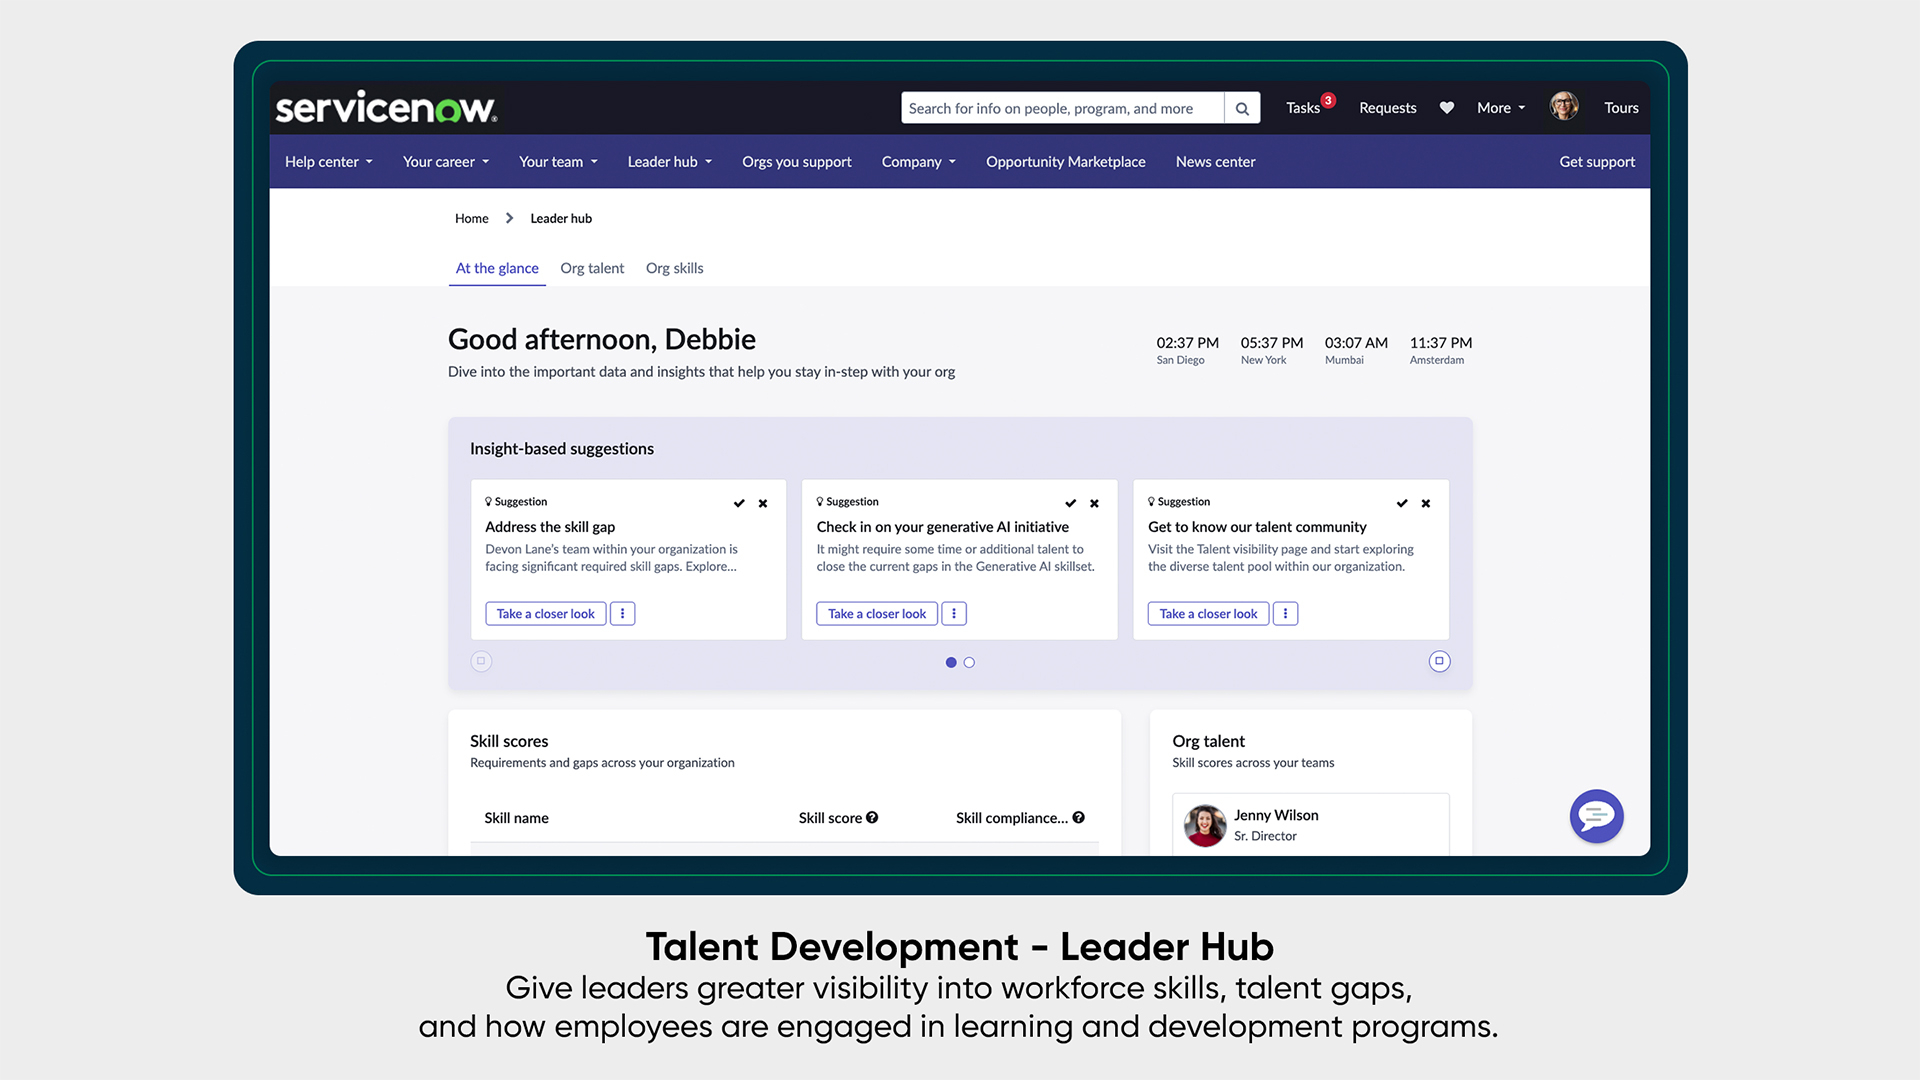Open the Leader hub dropdown menu

pyautogui.click(x=669, y=162)
